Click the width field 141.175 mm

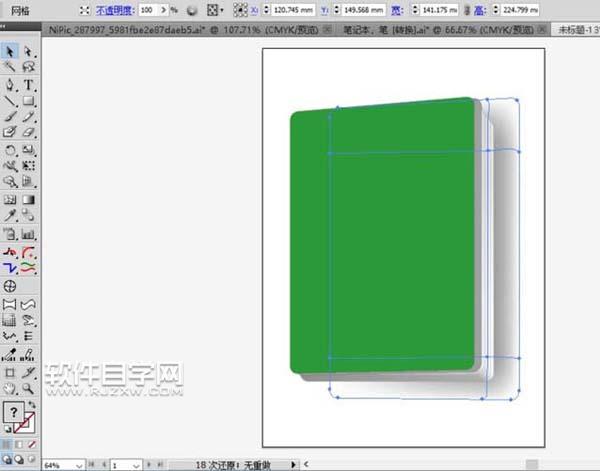439,10
